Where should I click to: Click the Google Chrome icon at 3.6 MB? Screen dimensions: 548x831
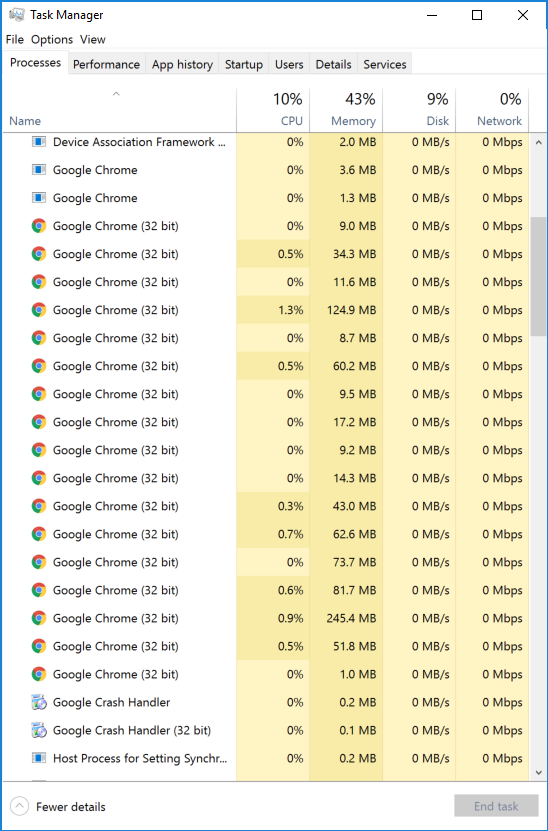tap(39, 170)
